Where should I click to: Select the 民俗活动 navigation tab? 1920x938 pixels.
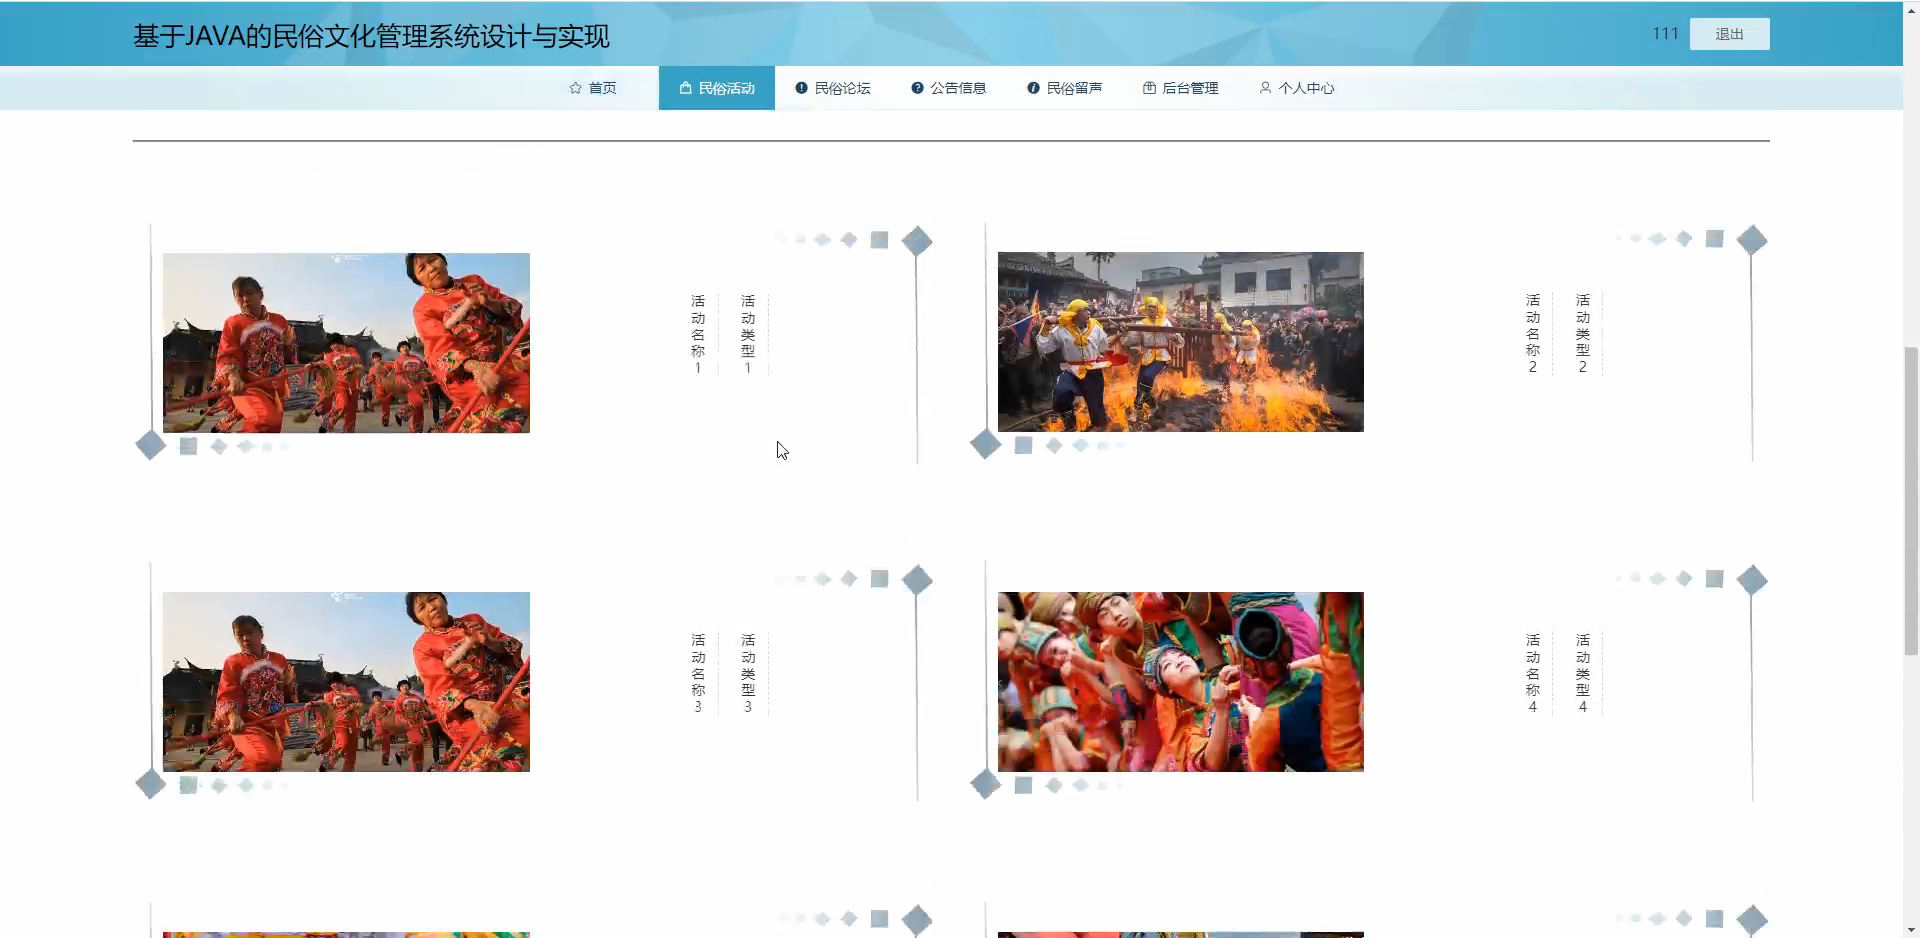click(717, 88)
